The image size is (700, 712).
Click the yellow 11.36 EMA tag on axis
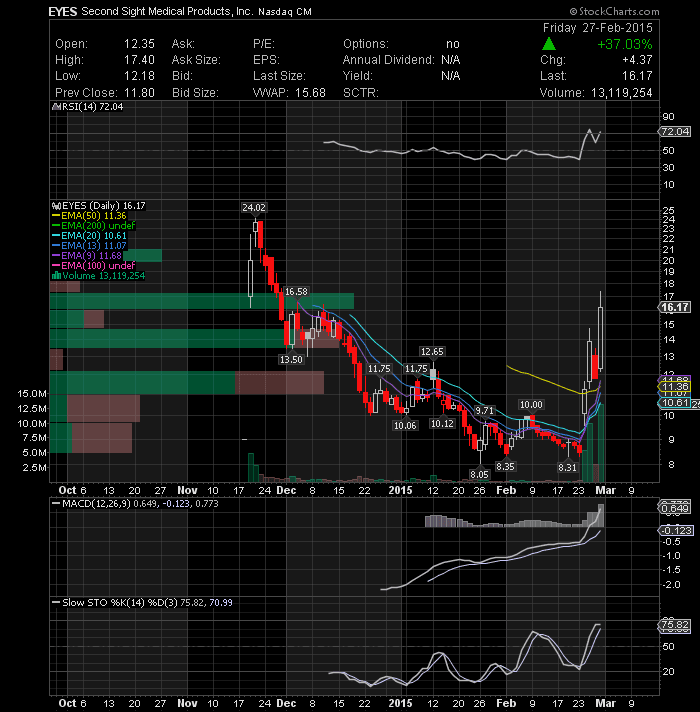[x=675, y=387]
